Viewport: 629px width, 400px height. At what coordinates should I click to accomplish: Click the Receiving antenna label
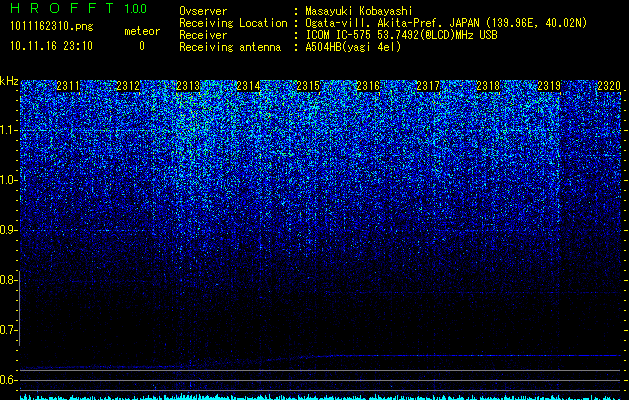(230, 47)
